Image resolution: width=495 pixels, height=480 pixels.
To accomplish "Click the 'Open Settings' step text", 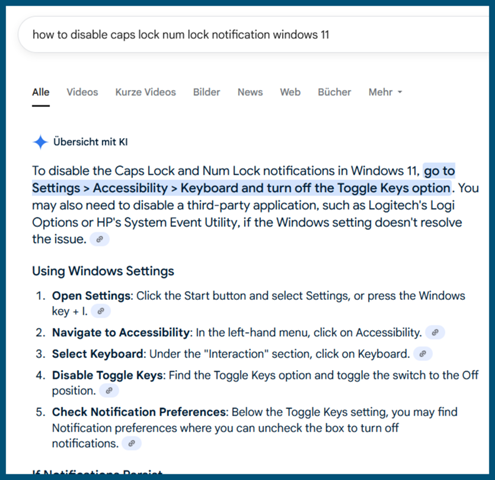I will click(91, 296).
